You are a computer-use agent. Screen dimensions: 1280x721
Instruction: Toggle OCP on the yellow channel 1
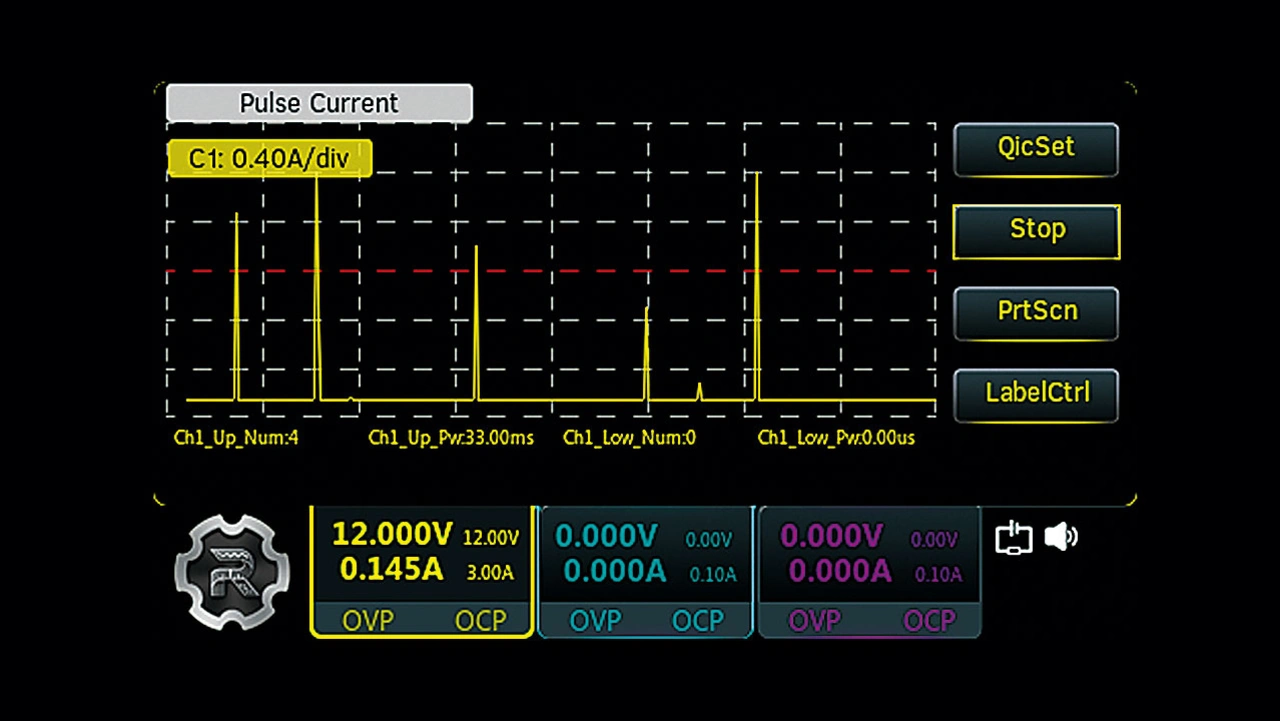point(480,621)
